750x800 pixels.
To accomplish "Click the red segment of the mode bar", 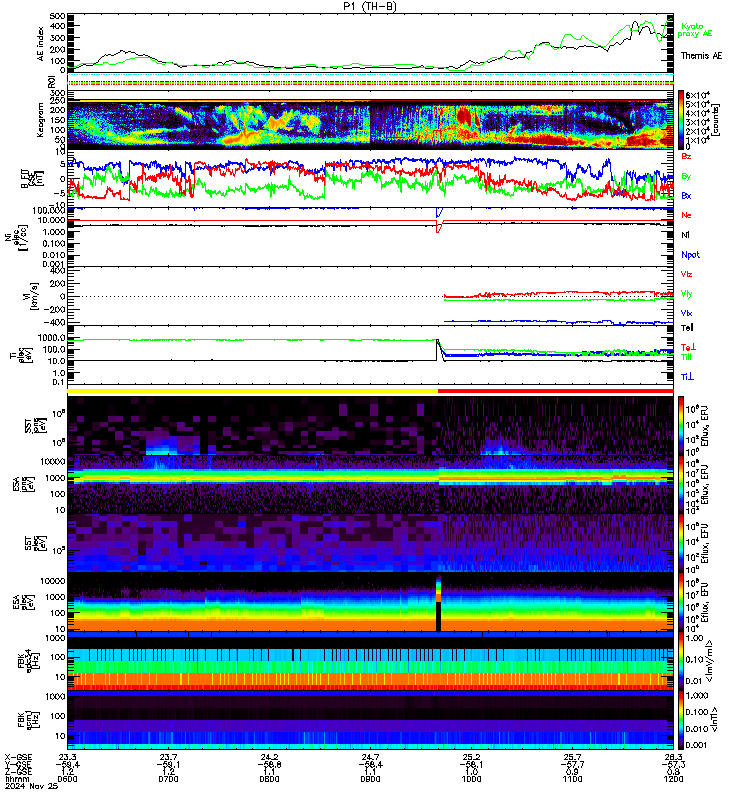I will point(556,391).
